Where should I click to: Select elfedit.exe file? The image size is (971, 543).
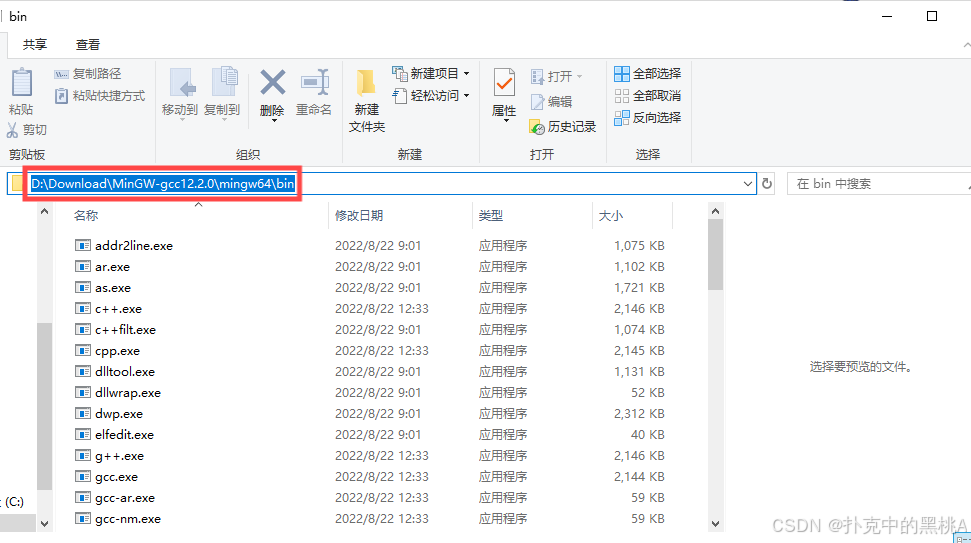(x=124, y=435)
